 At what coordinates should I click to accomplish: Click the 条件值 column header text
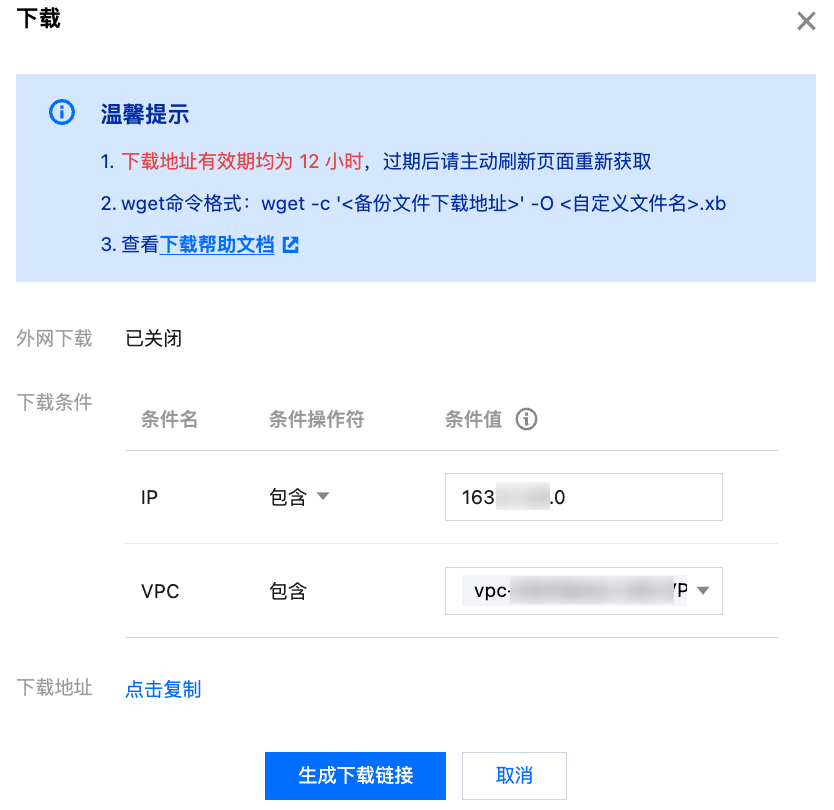click(x=473, y=419)
